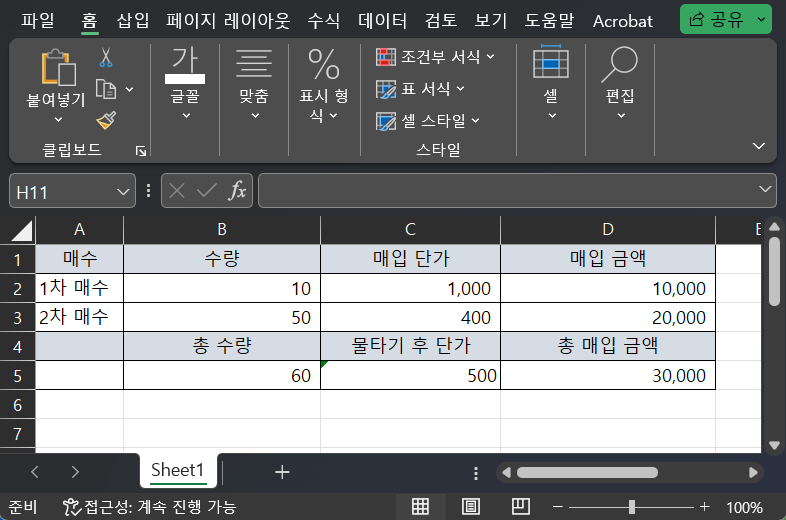Select the 홈 home tab
786x520 pixels.
[x=89, y=21]
